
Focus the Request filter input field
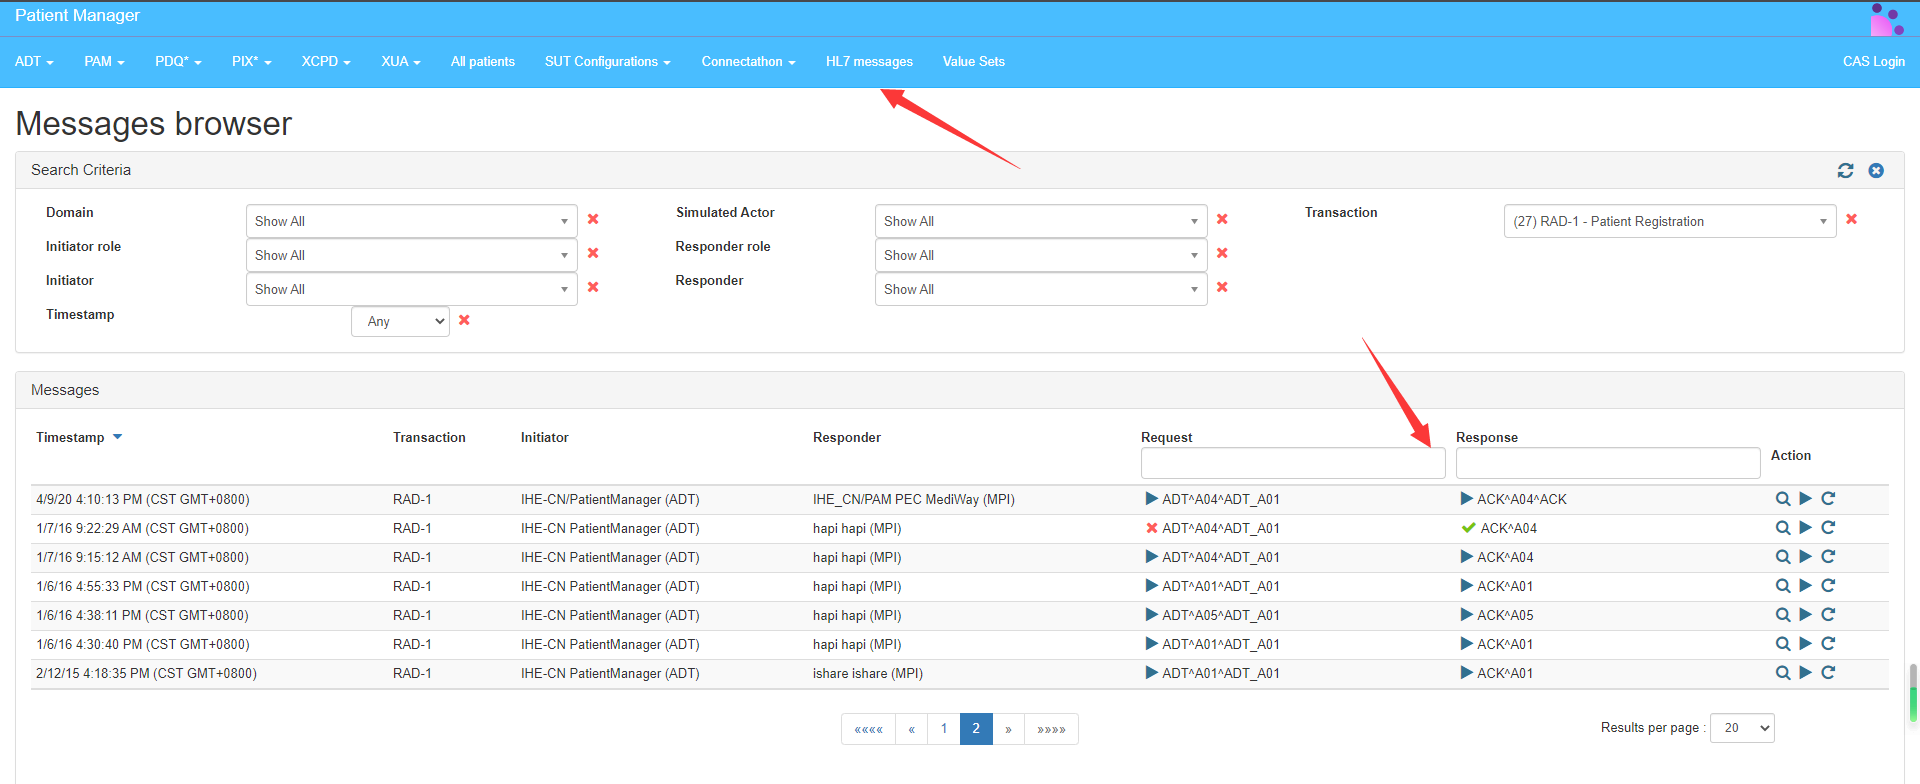[x=1293, y=463]
